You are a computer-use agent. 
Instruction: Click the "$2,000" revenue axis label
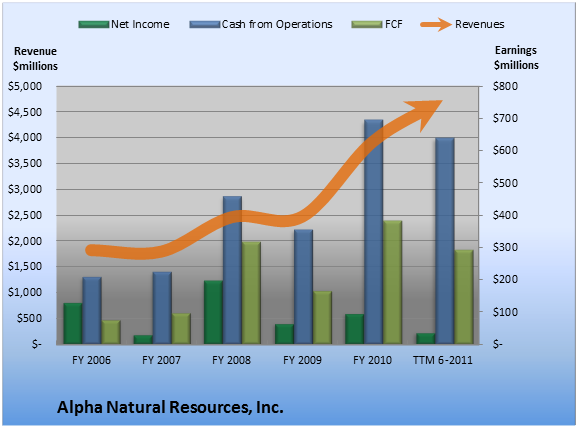25,241
